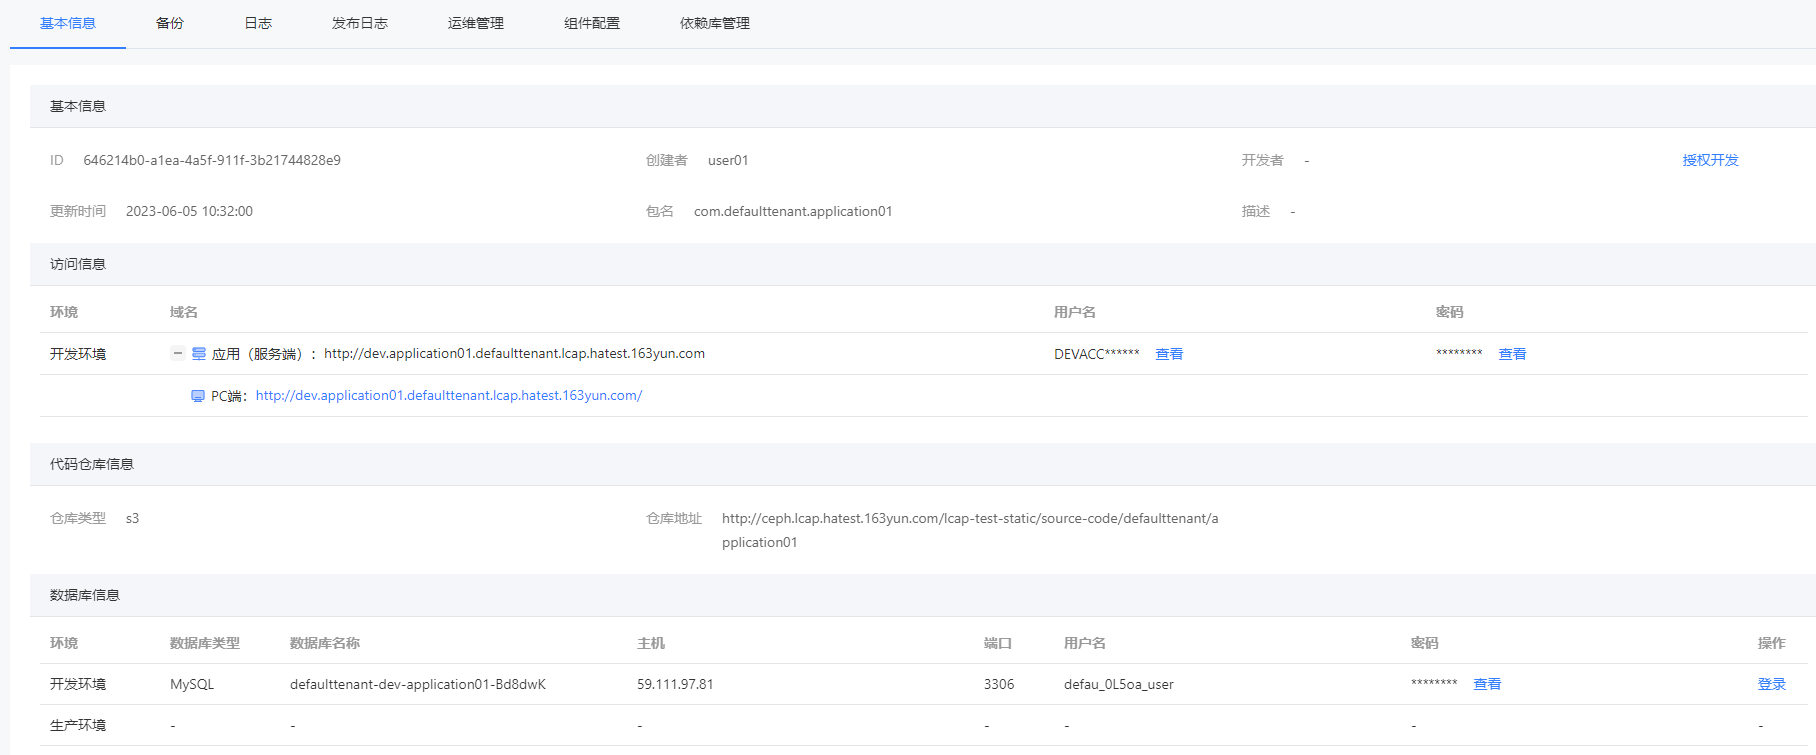Click 登录 for the MySQL database
Viewport: 1816px width, 755px height.
point(1772,684)
